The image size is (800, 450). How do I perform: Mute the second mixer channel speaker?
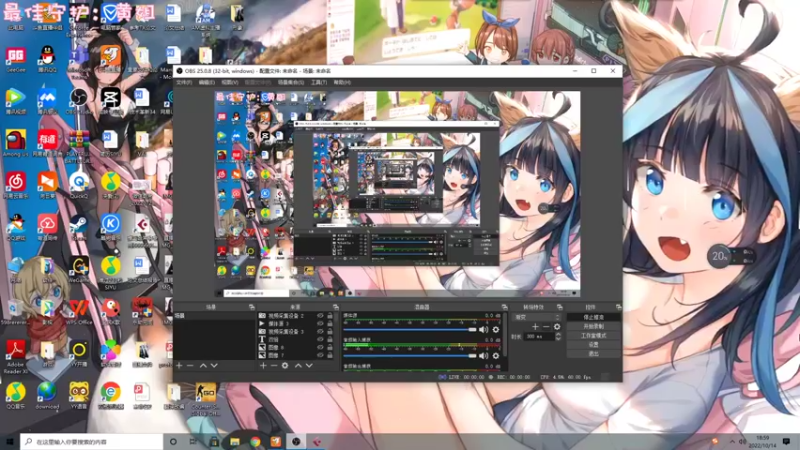(483, 356)
